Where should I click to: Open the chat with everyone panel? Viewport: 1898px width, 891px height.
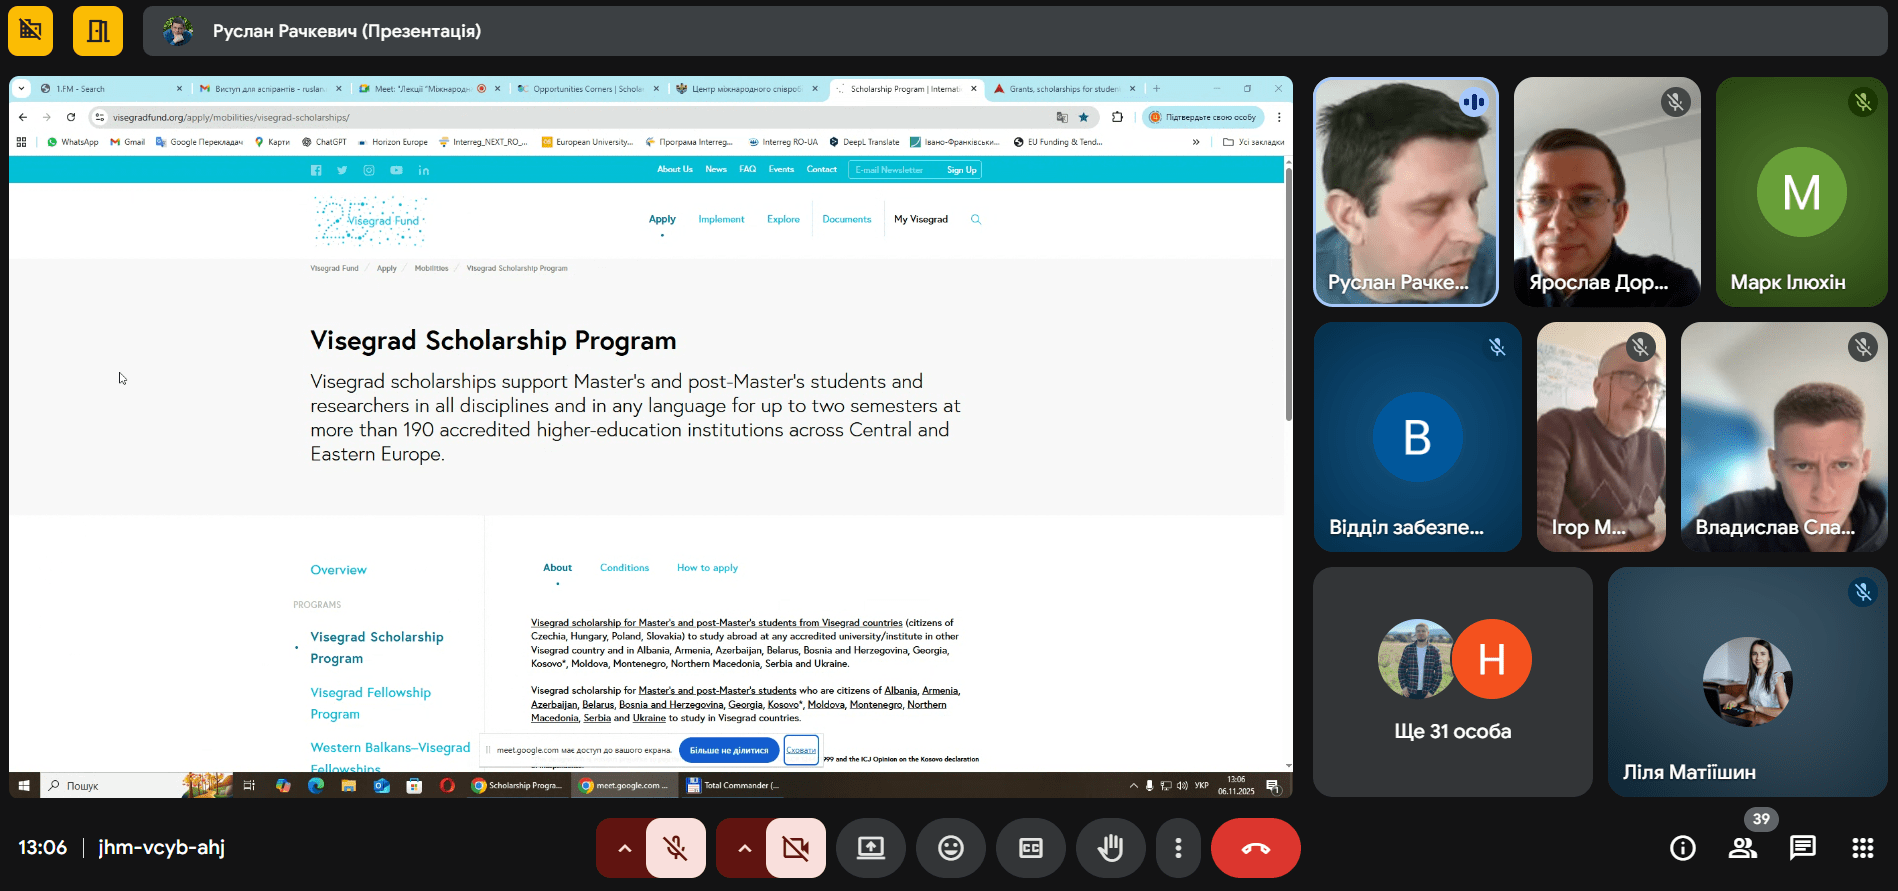[x=1802, y=848]
